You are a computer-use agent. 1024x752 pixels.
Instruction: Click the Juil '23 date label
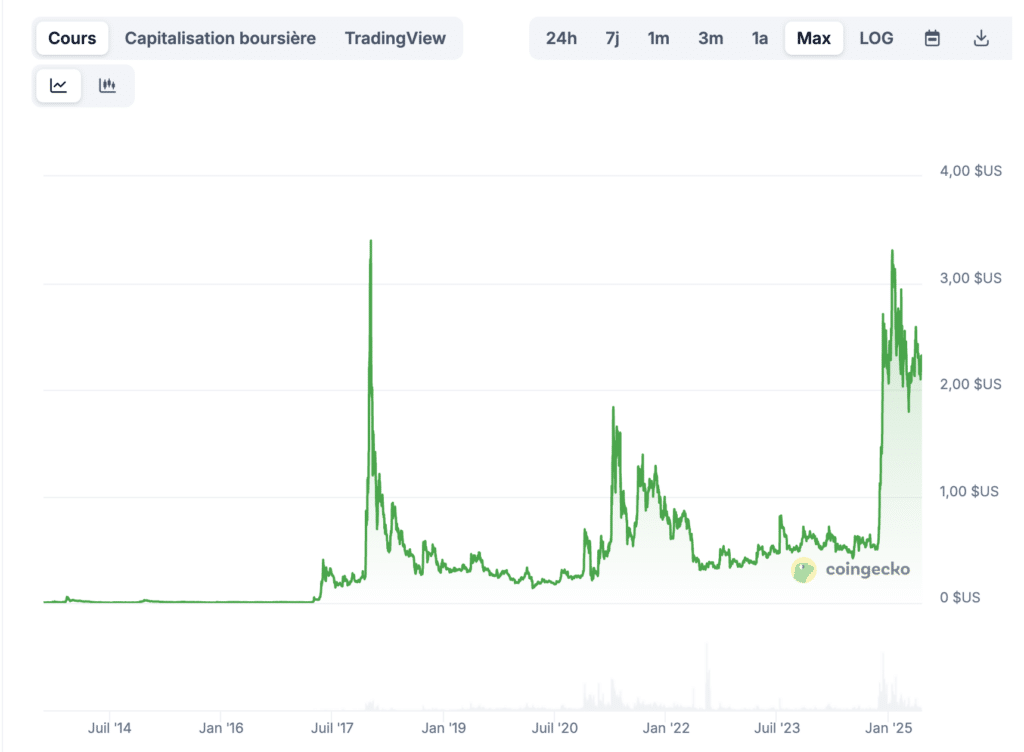click(777, 728)
